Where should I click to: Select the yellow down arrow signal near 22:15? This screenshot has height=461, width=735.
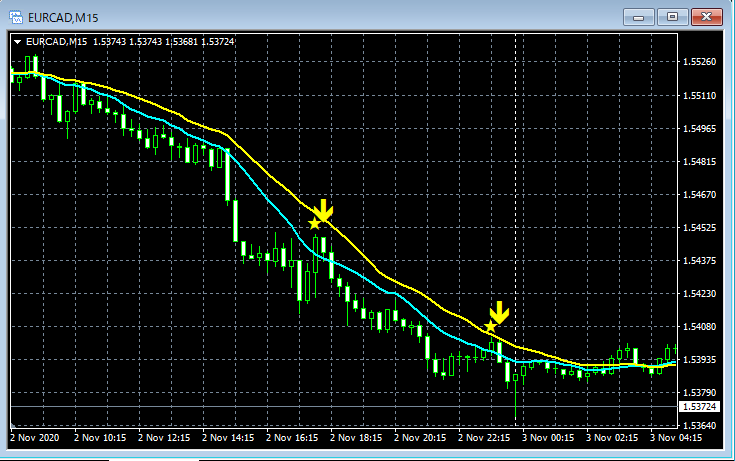coord(499,312)
